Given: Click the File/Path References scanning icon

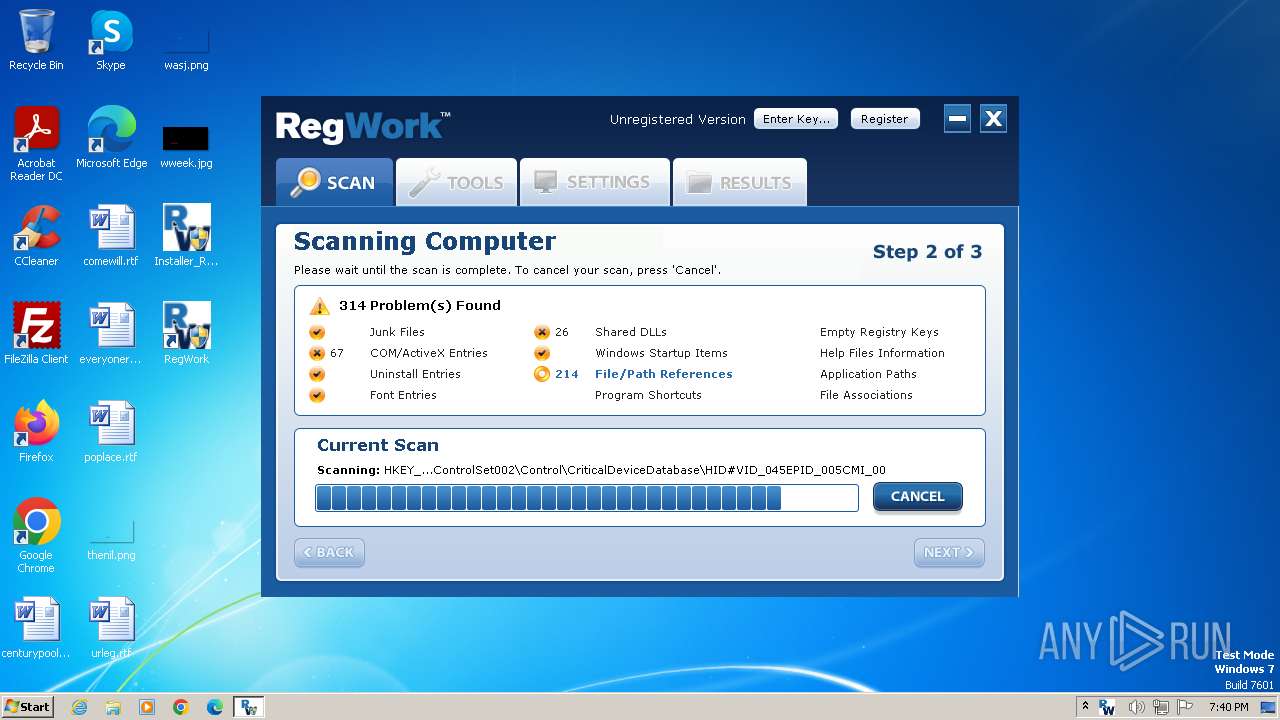Looking at the screenshot, I should click(542, 374).
